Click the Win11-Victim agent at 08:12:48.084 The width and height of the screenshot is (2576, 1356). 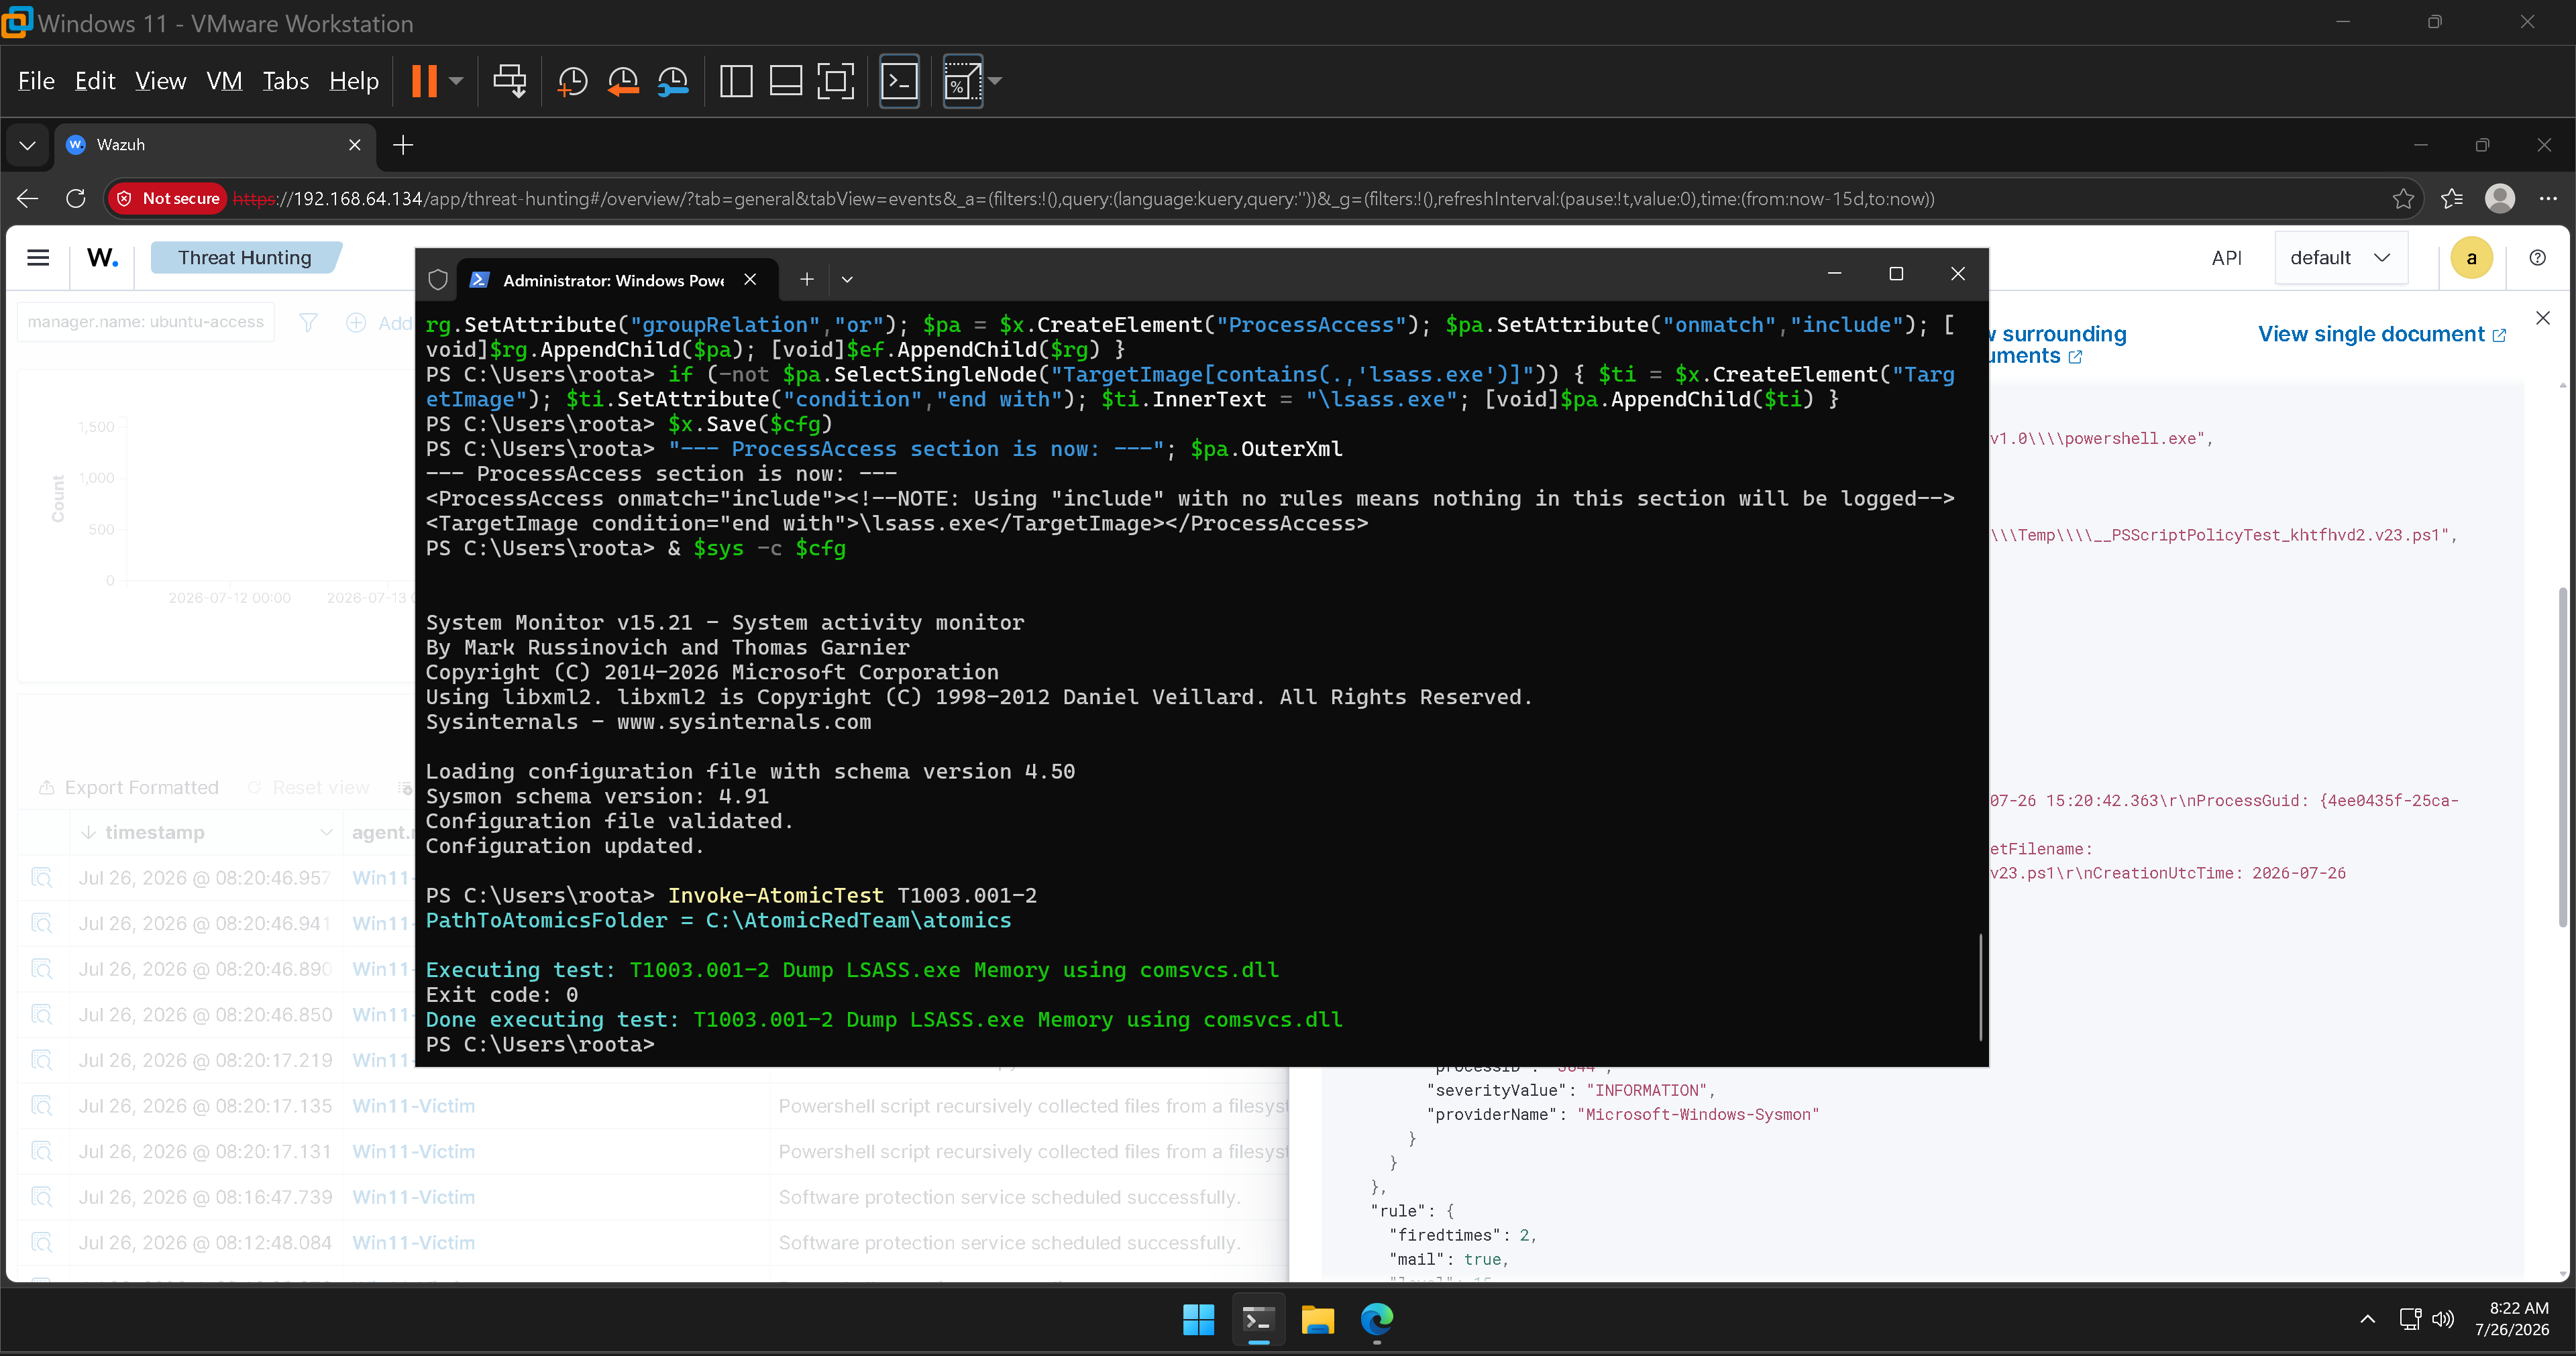click(413, 1243)
